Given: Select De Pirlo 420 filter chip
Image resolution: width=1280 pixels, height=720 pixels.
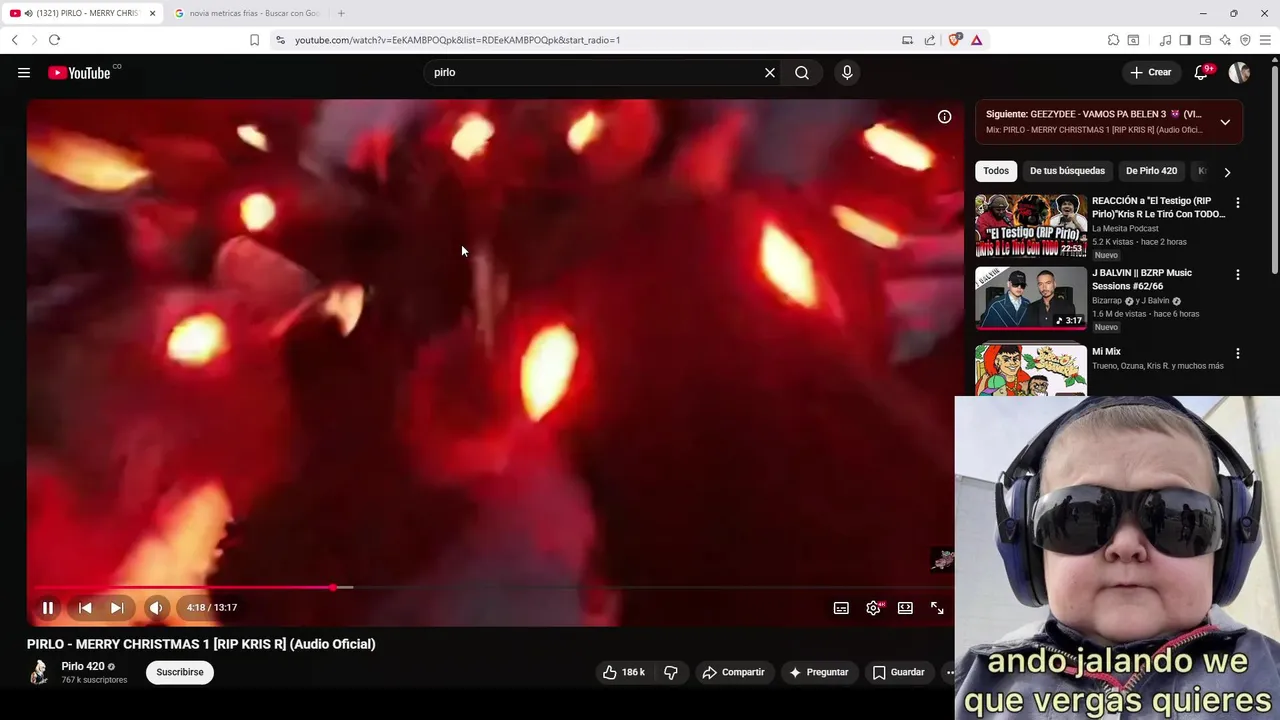Looking at the screenshot, I should pyautogui.click(x=1151, y=171).
